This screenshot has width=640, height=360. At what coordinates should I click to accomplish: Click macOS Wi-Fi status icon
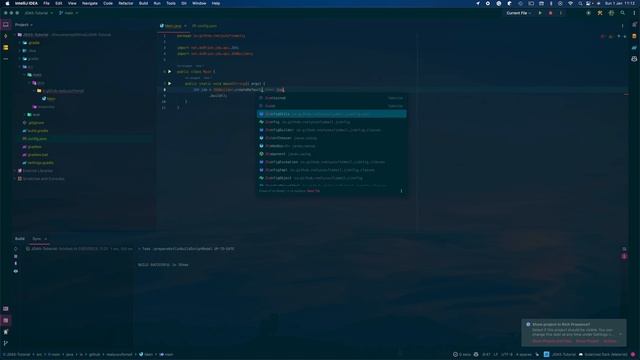[570, 3]
